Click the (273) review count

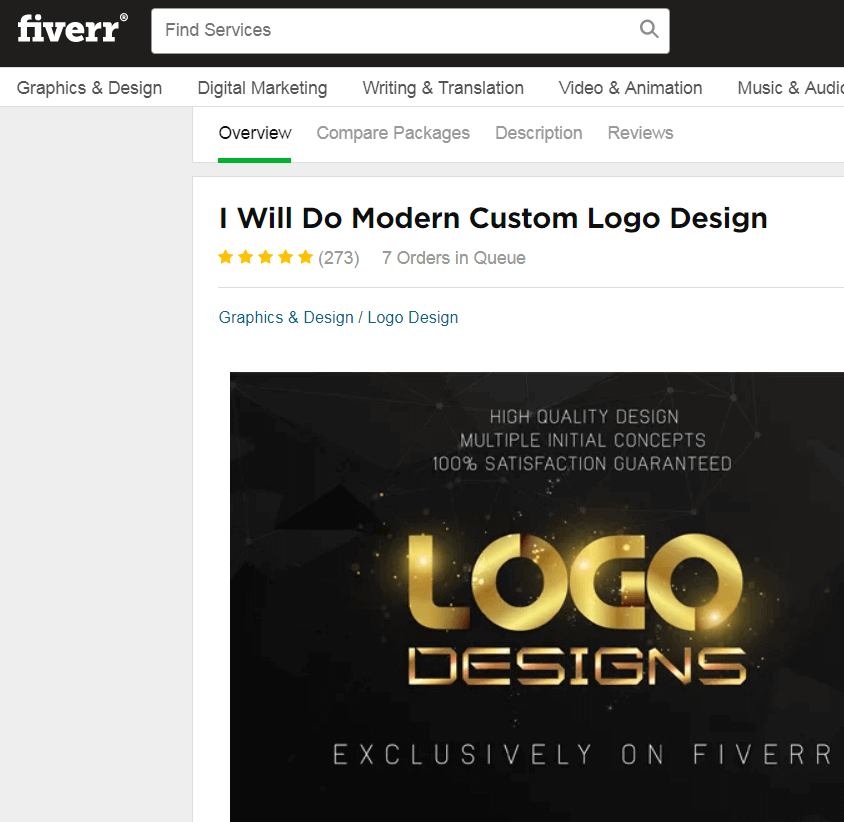(339, 258)
